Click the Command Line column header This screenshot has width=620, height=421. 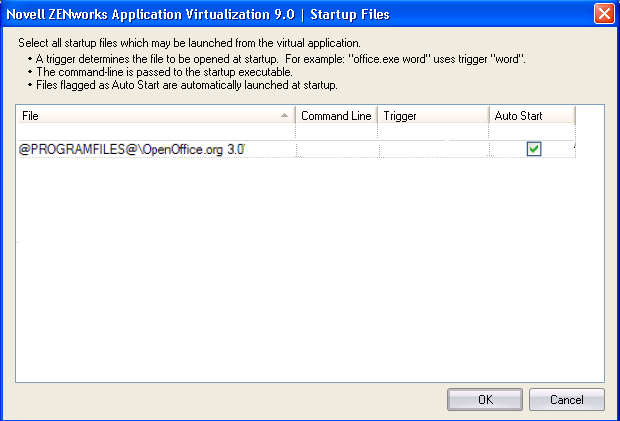pos(336,116)
